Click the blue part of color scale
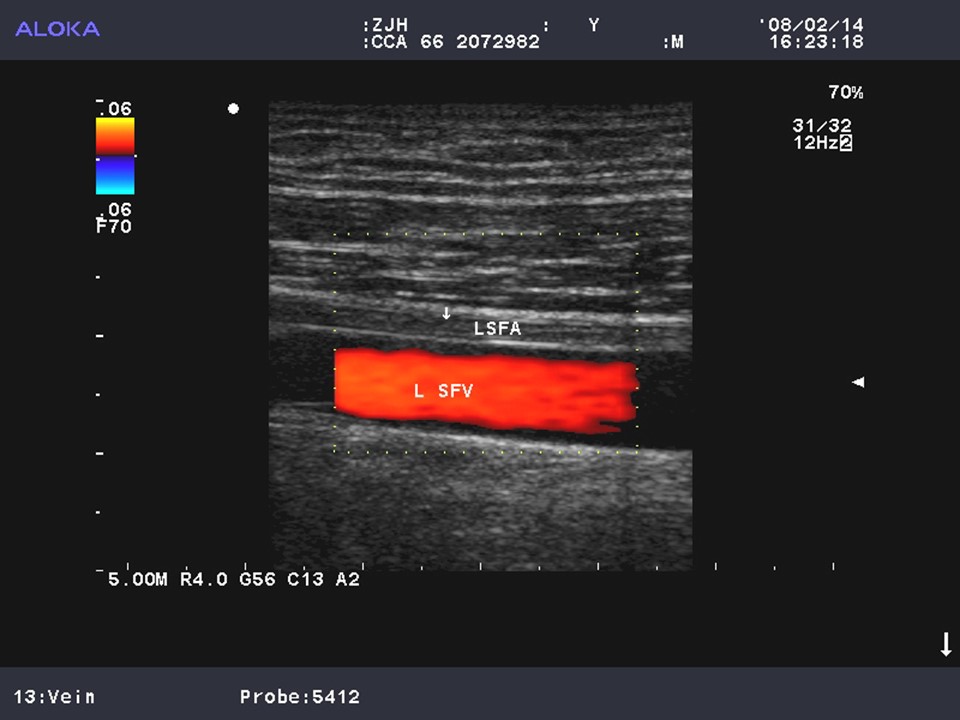 point(115,175)
